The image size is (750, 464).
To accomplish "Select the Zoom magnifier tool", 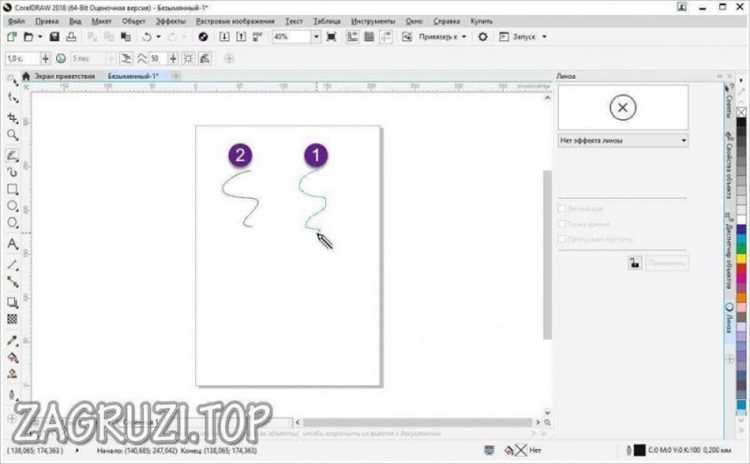I will click(13, 135).
